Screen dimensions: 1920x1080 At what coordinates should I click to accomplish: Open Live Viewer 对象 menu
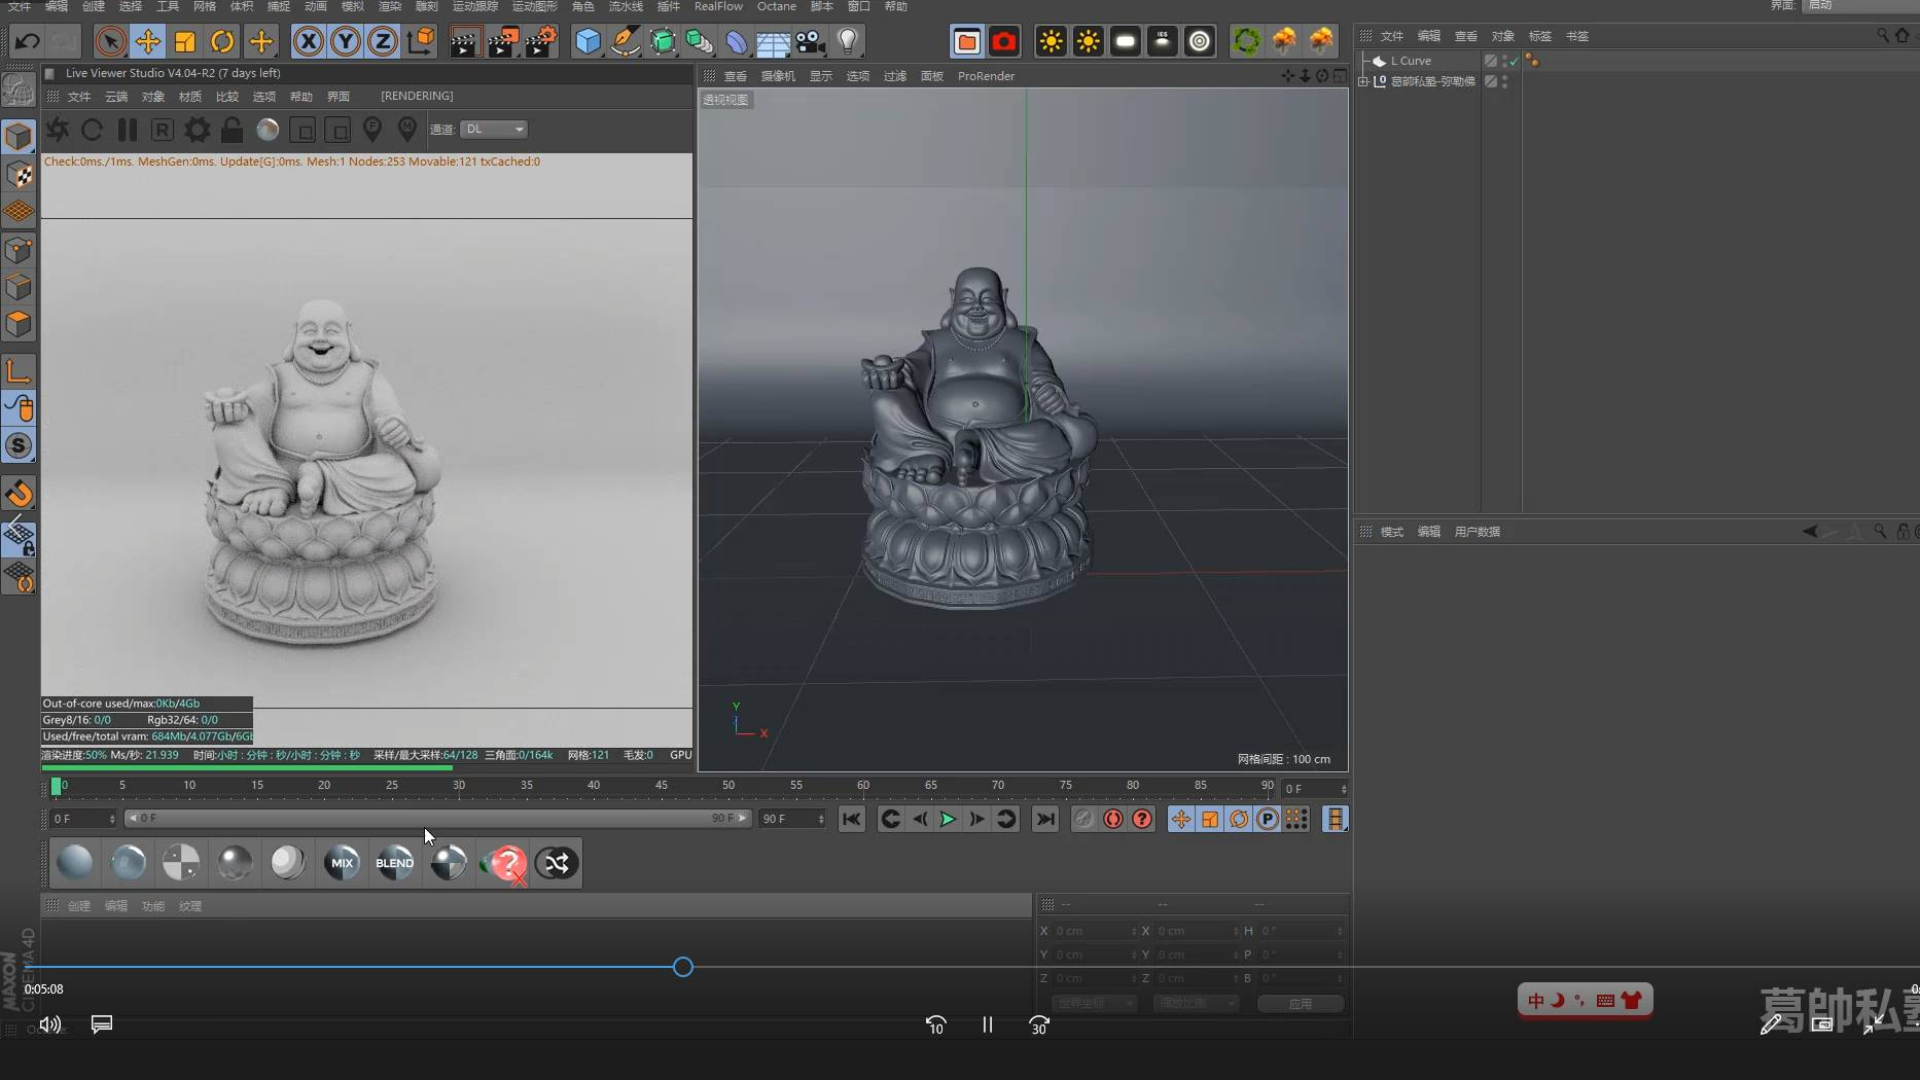tap(152, 96)
